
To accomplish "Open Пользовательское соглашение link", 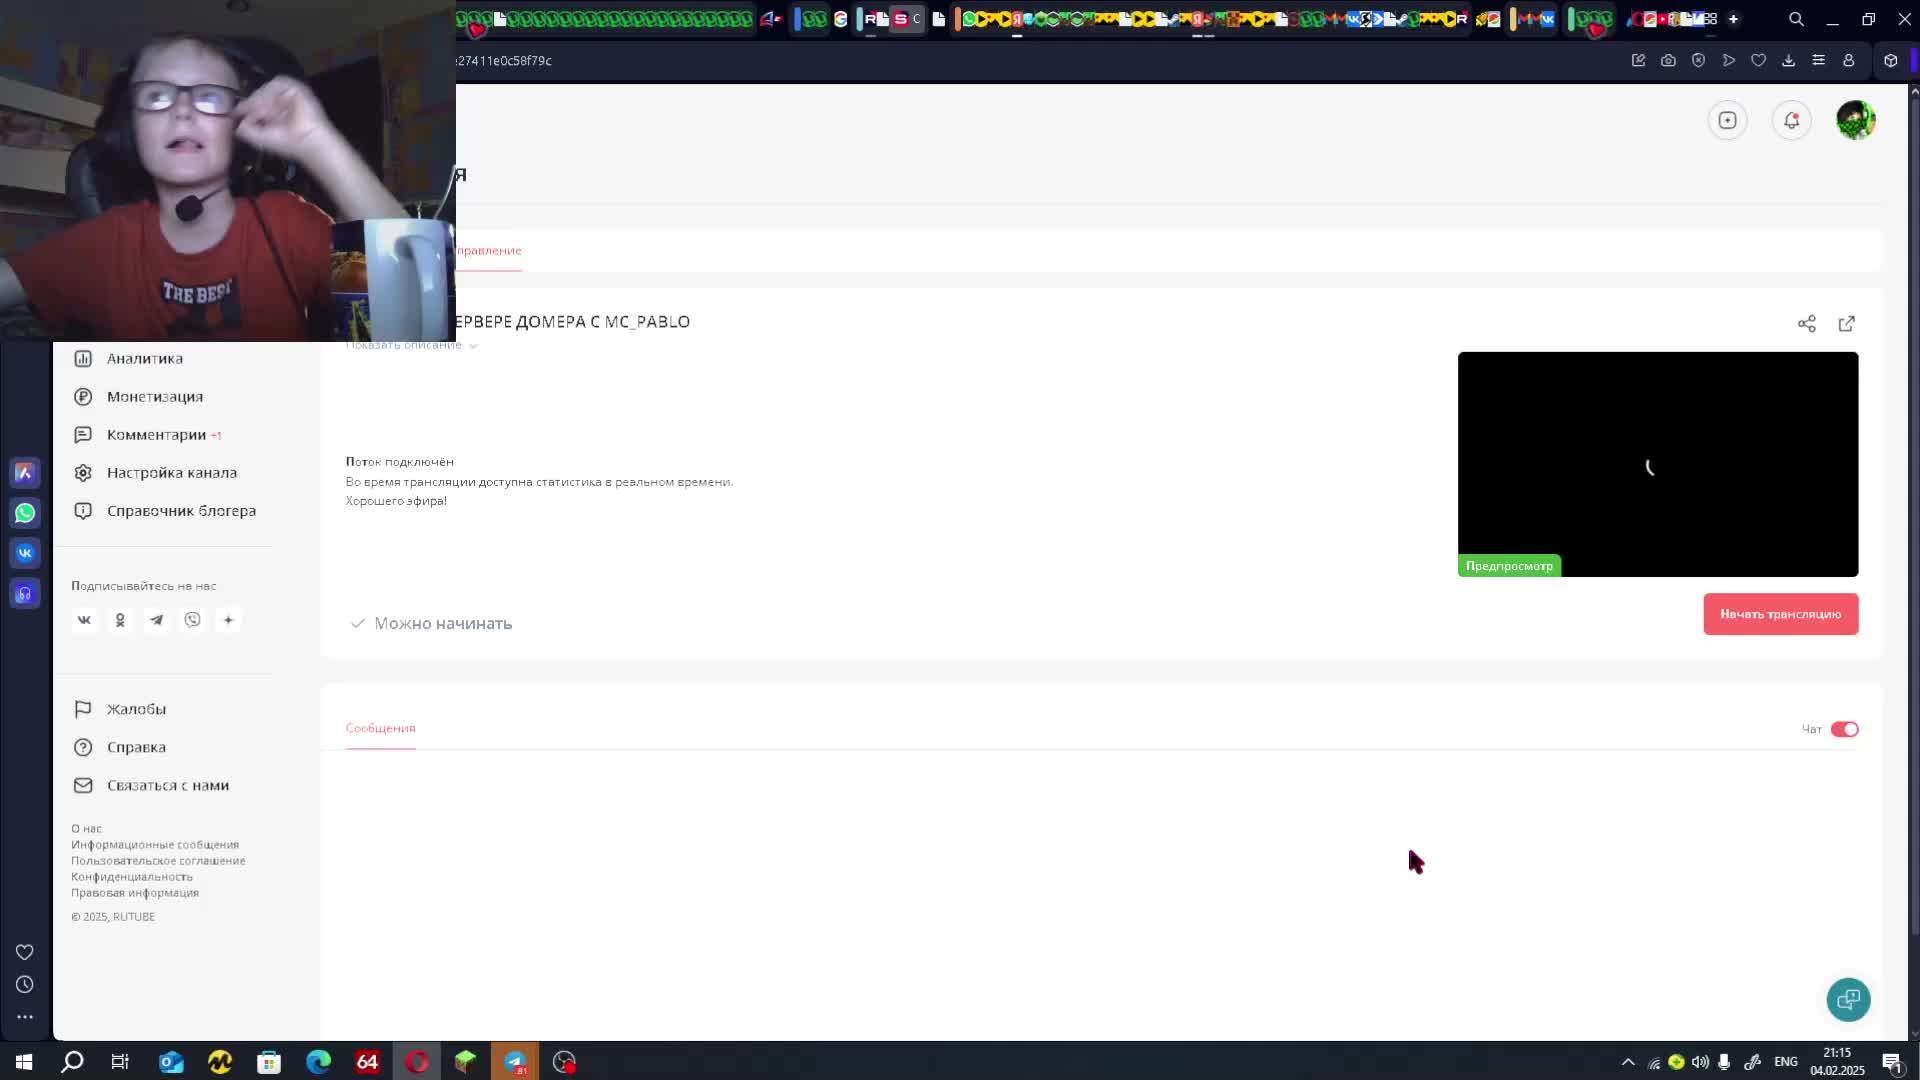I will click(x=158, y=861).
